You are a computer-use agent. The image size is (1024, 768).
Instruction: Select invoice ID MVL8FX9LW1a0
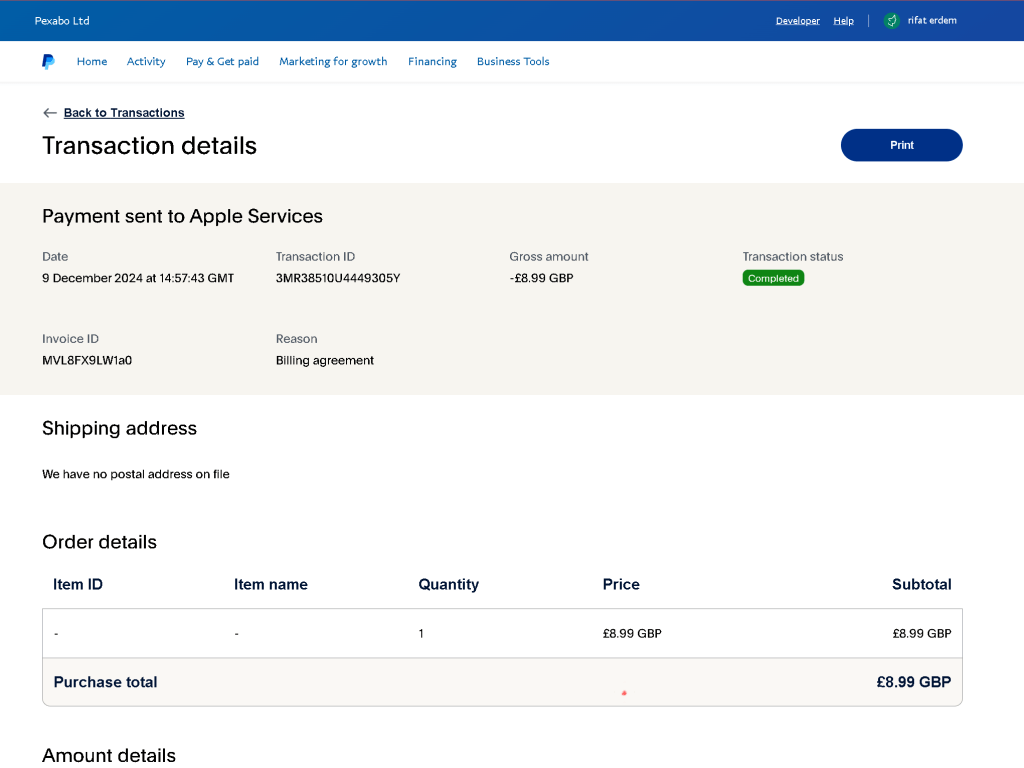[x=87, y=360]
